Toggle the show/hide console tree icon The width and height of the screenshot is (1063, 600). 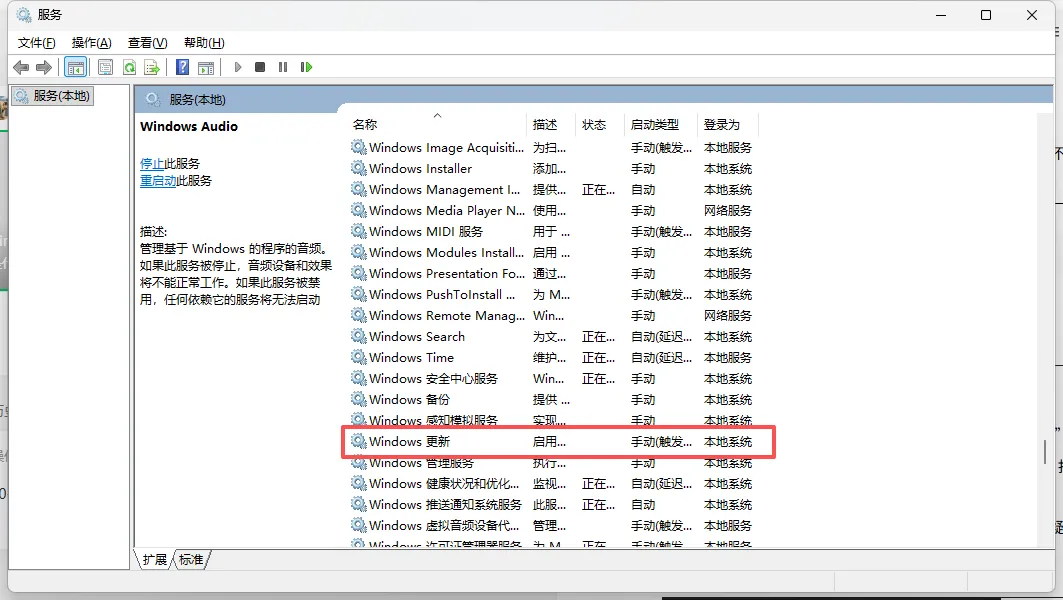point(75,67)
